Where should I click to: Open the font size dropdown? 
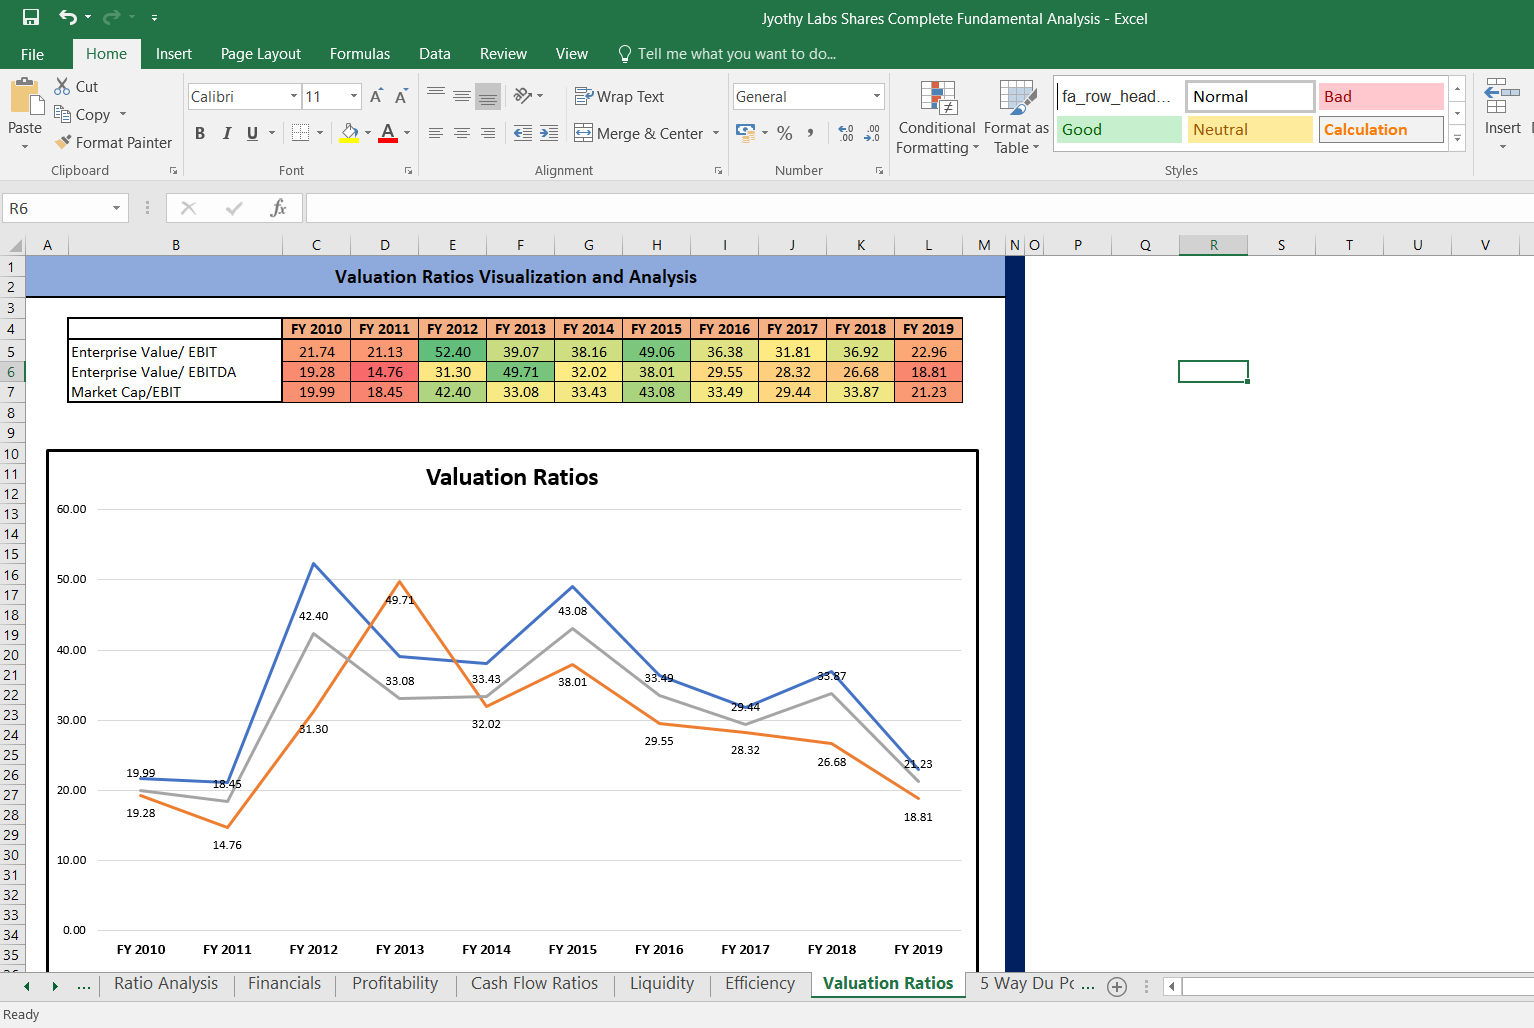tap(354, 96)
